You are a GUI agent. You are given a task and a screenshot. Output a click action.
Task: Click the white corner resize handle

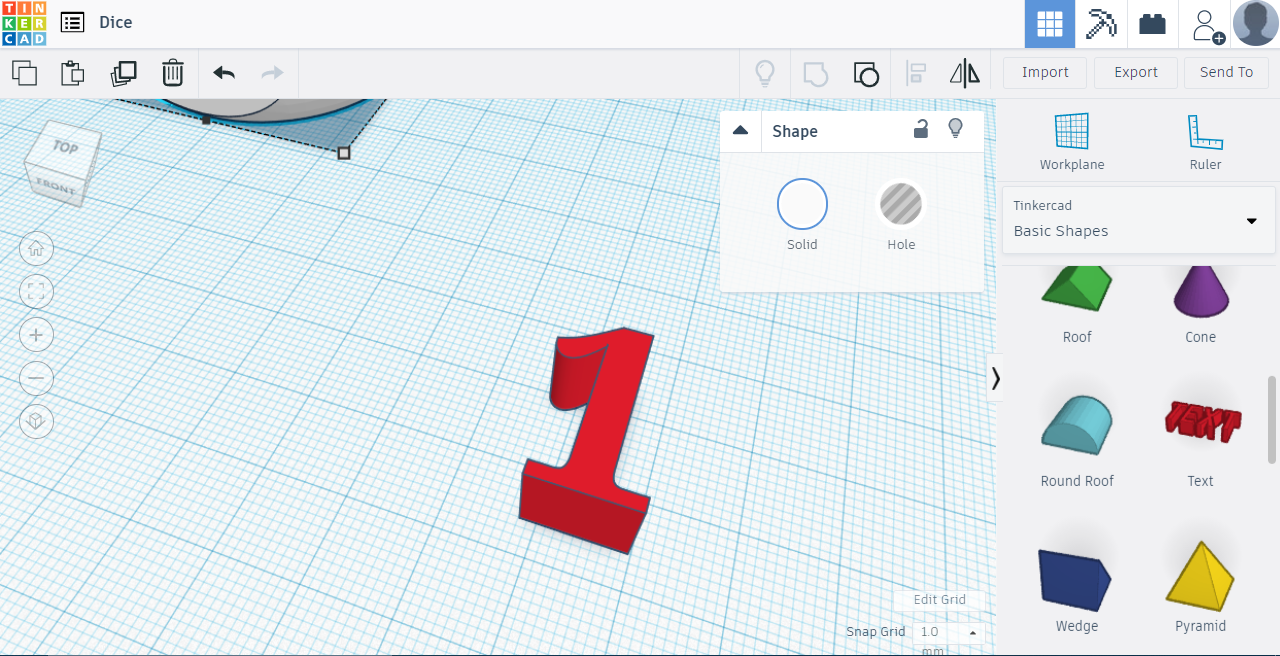[x=344, y=153]
